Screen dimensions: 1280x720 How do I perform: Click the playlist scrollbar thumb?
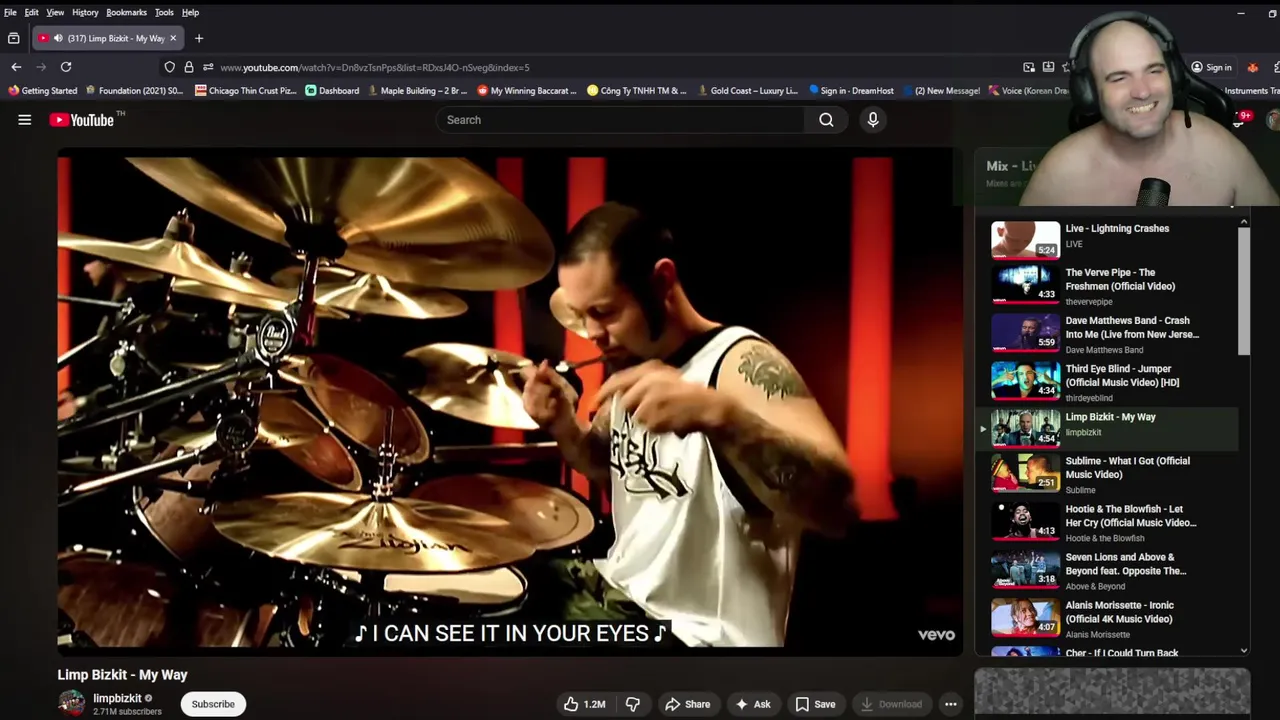coord(1244,290)
